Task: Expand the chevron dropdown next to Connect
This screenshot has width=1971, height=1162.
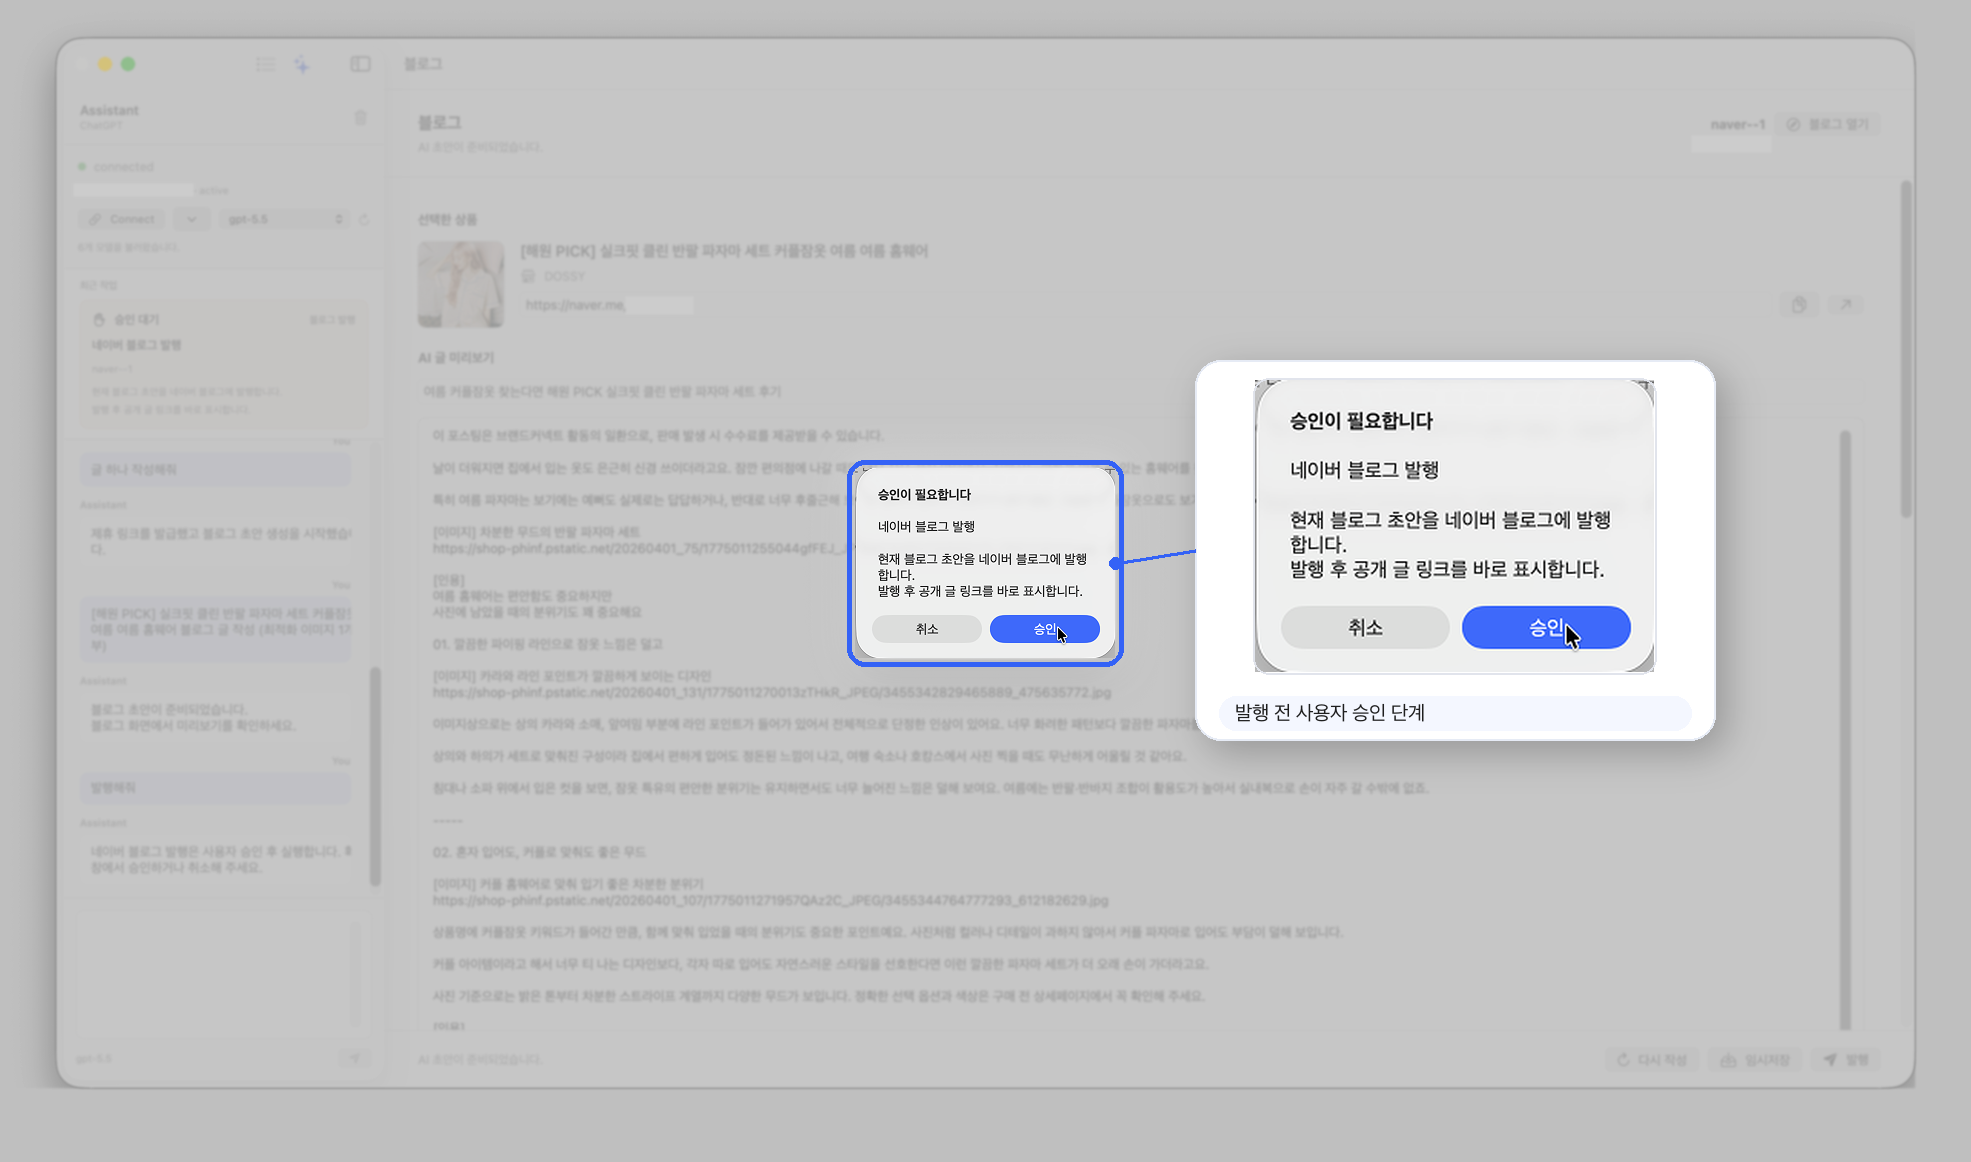Action: (191, 219)
